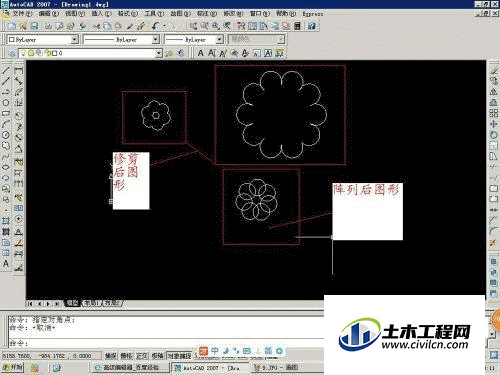Click the Undo arrow icon

(x=155, y=26)
